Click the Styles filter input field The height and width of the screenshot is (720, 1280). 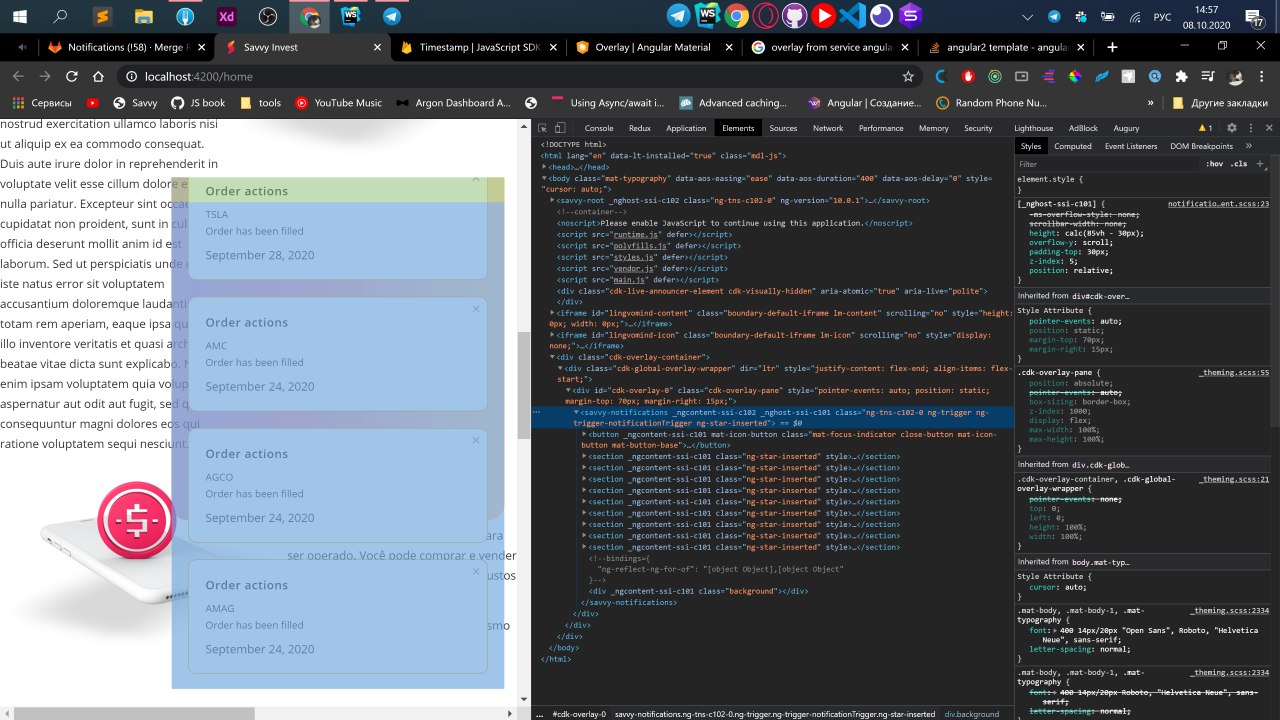click(1105, 163)
